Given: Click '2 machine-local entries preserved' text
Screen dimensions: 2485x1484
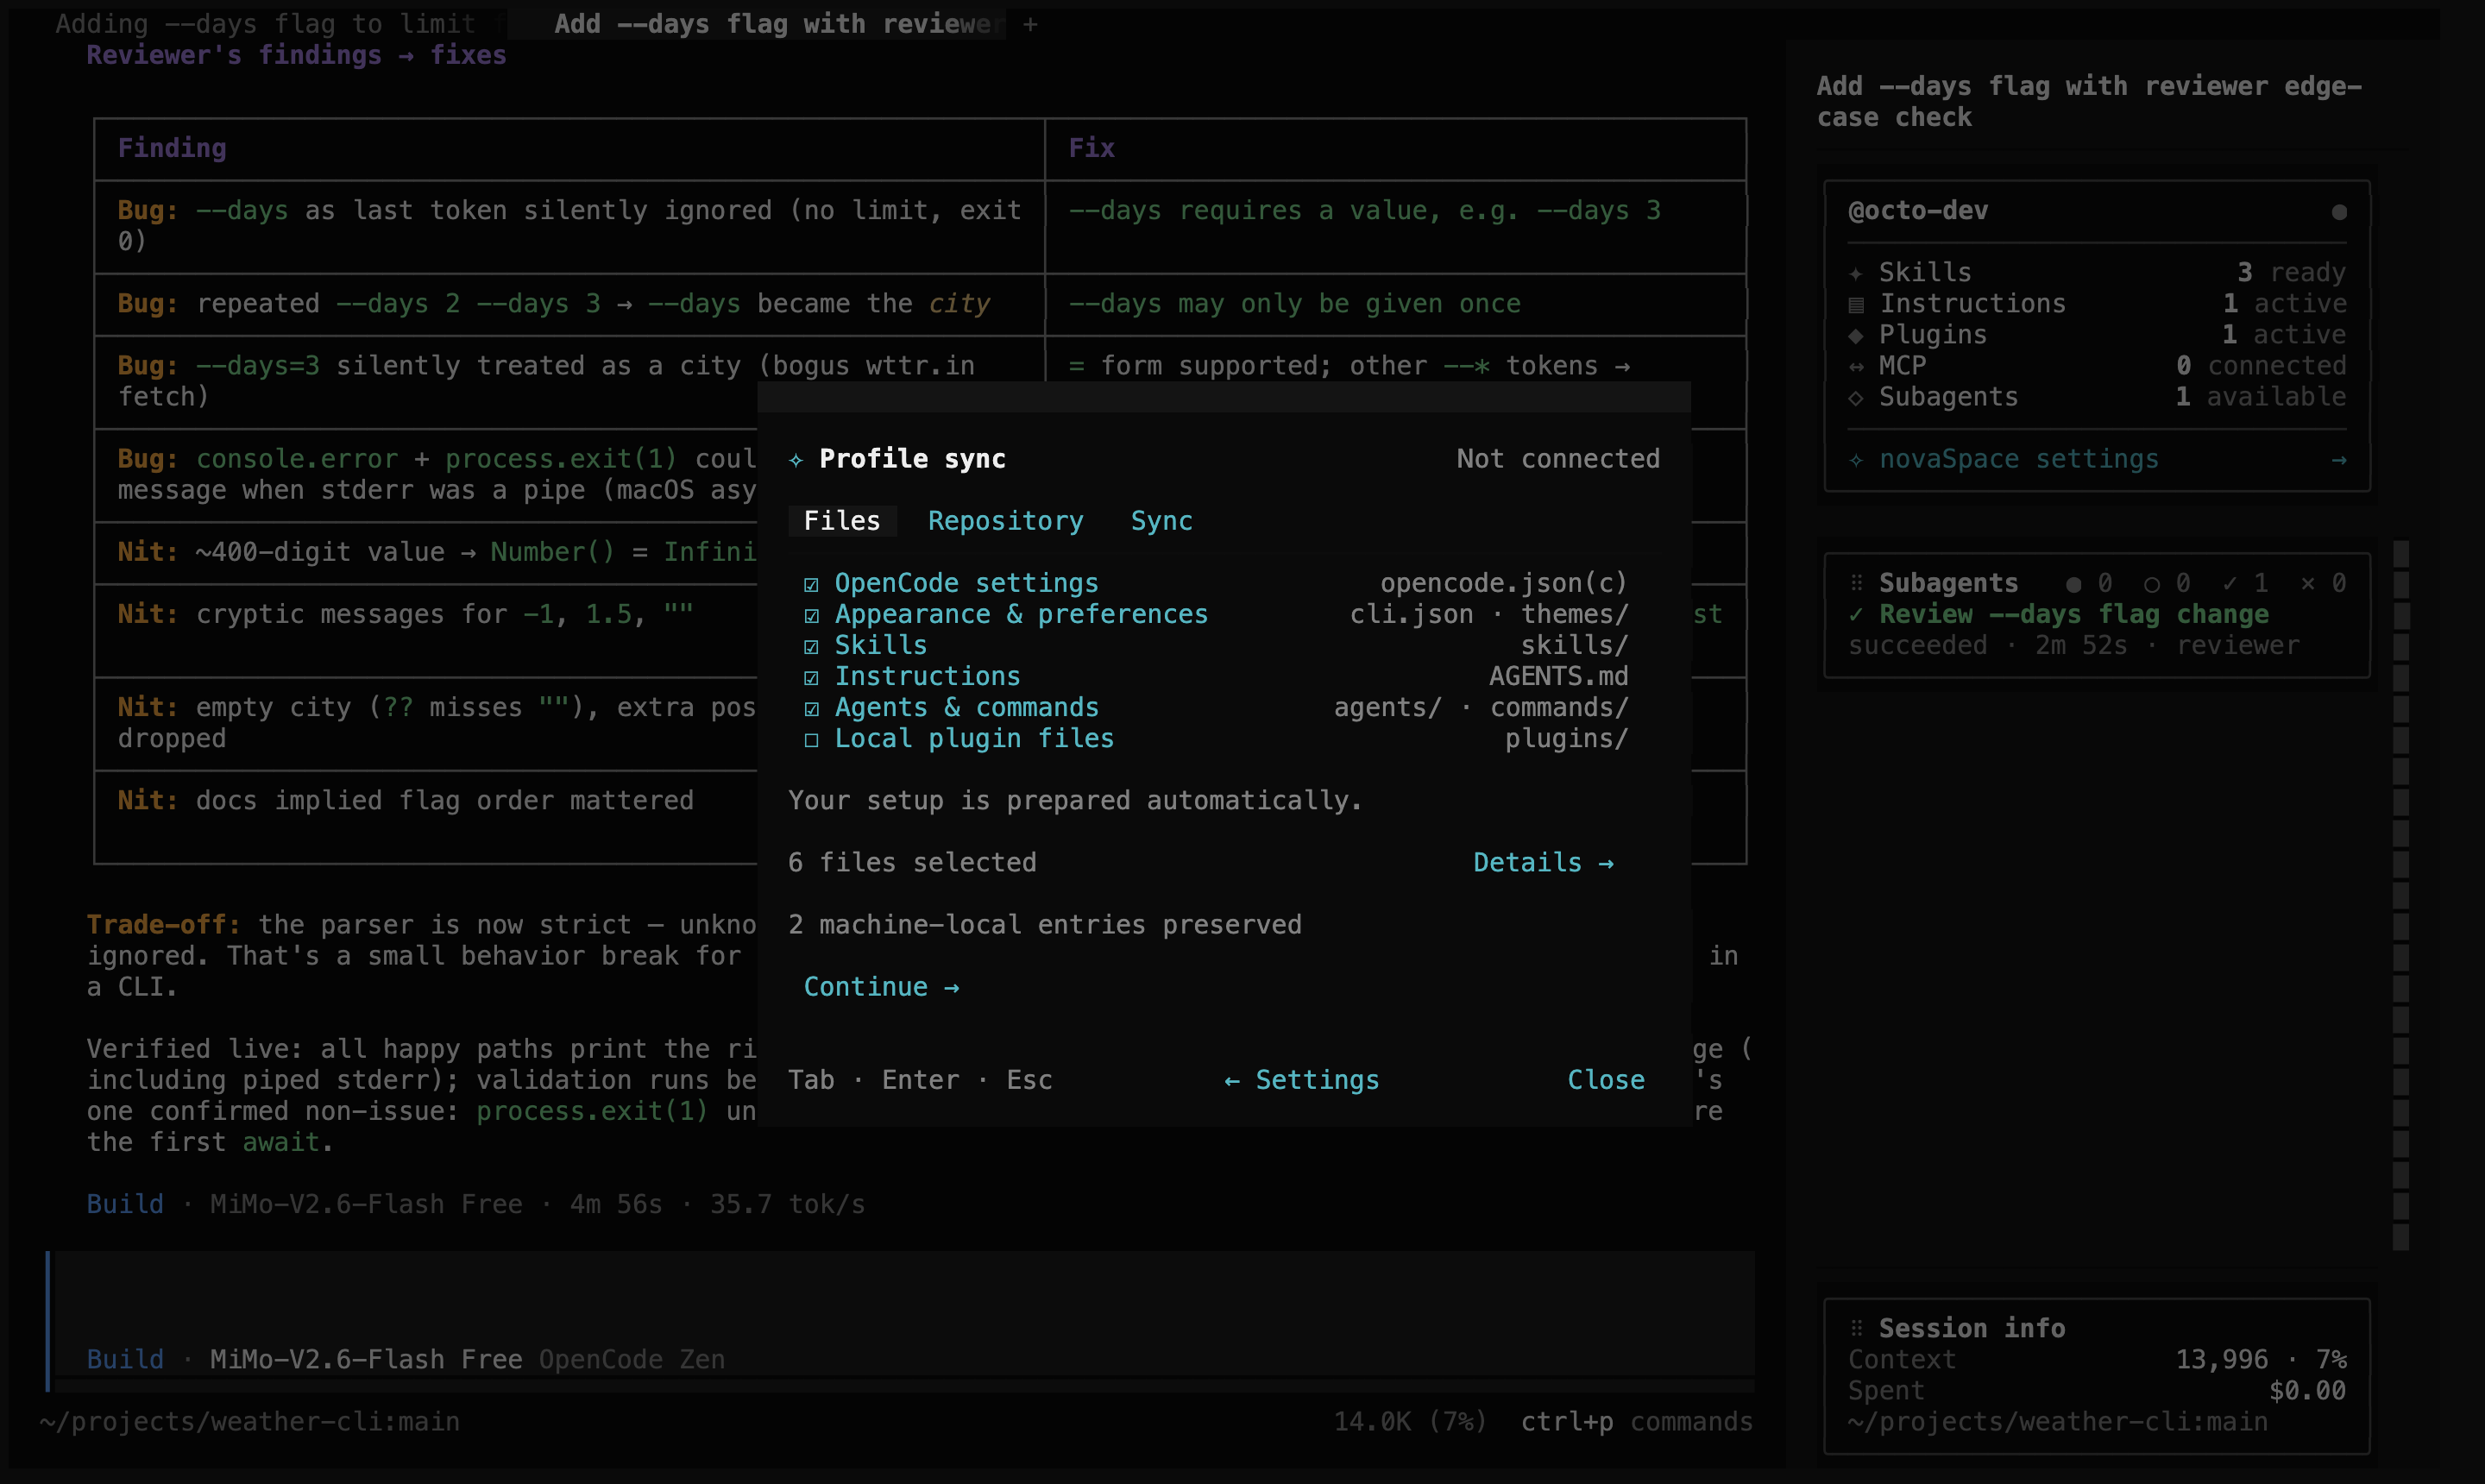Looking at the screenshot, I should tap(1045, 925).
